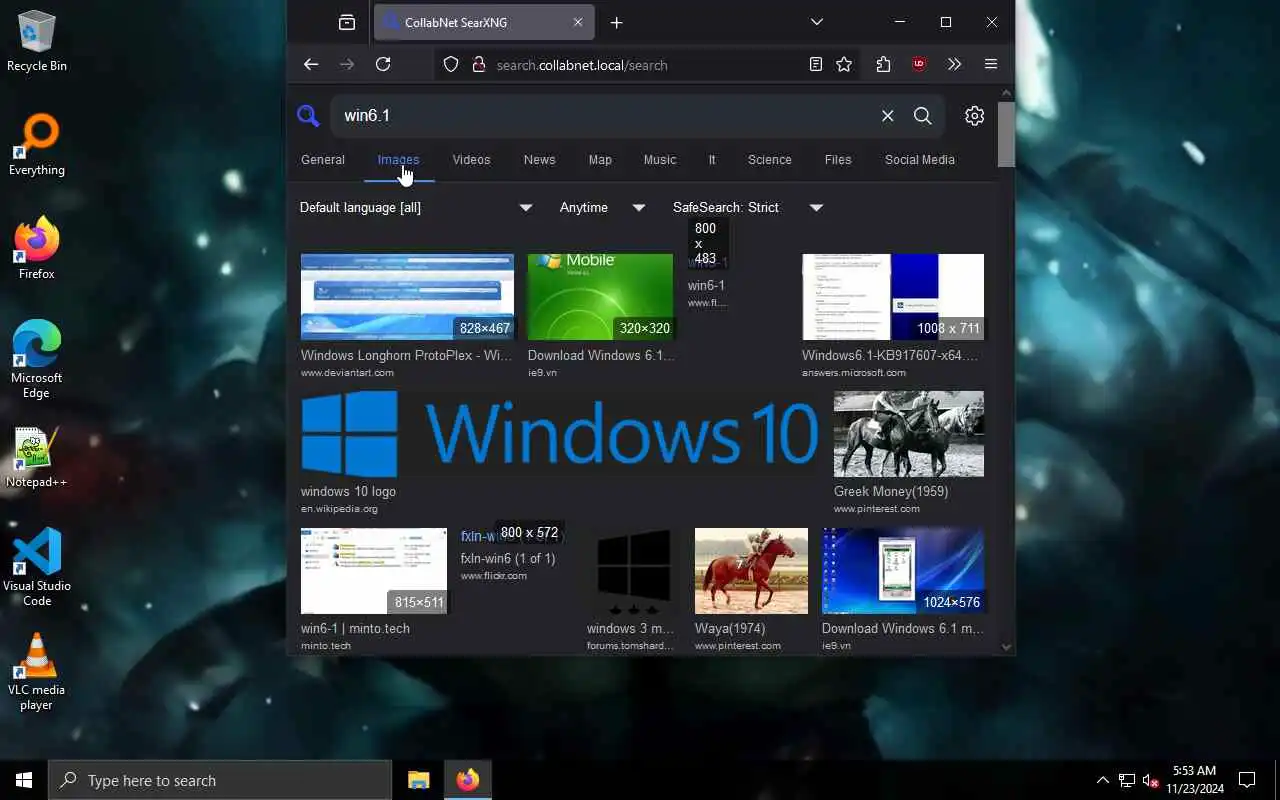The height and width of the screenshot is (800, 1280).
Task: Open the green Windows Mobile thumbnail
Action: point(600,297)
